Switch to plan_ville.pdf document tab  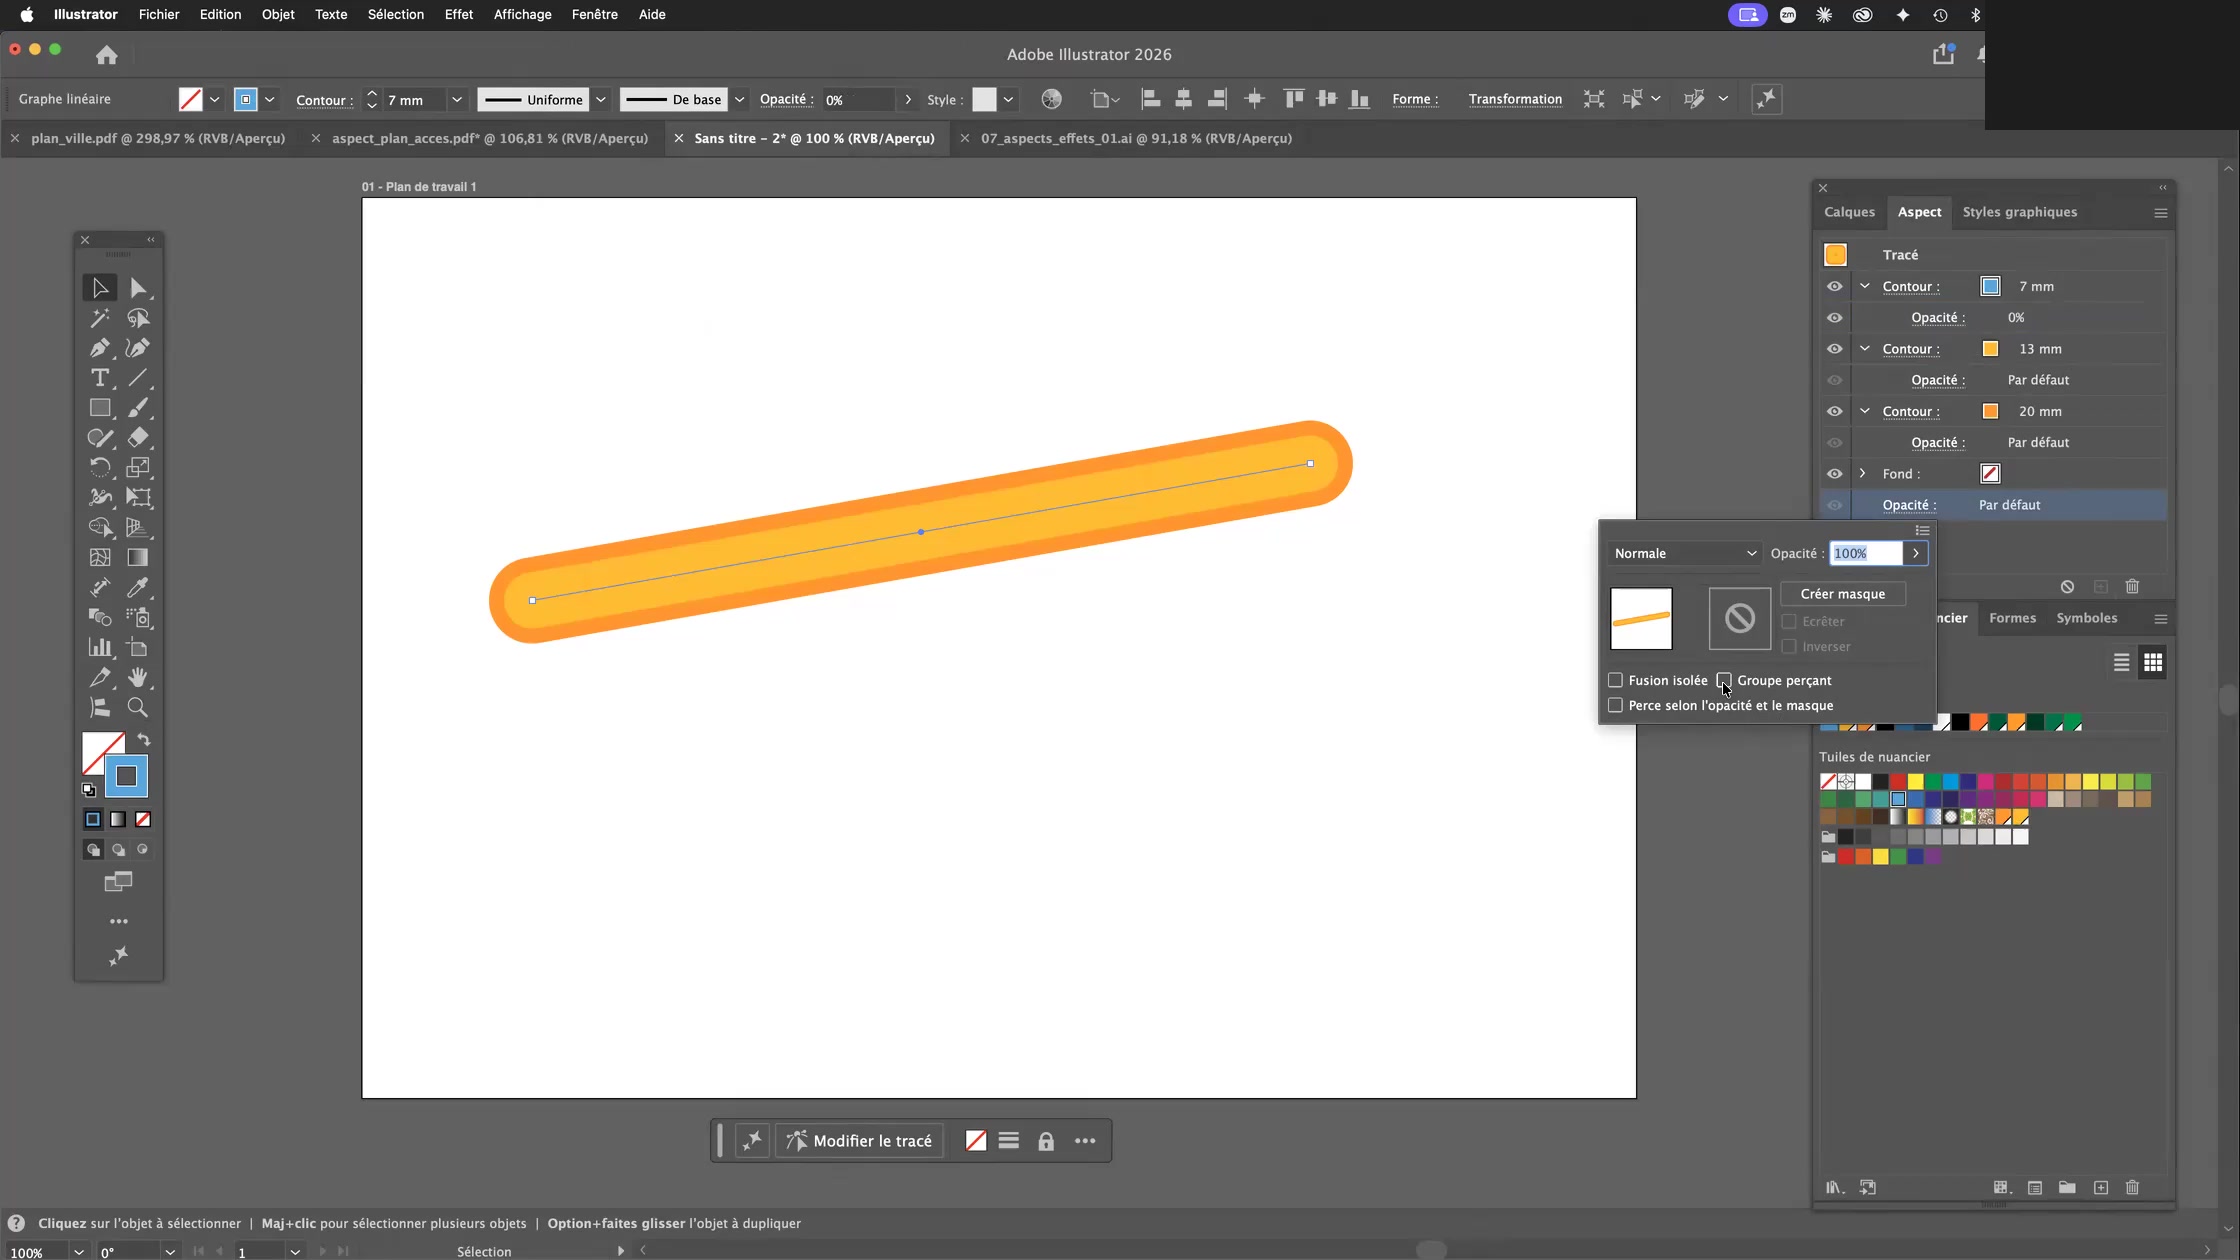pyautogui.click(x=158, y=139)
